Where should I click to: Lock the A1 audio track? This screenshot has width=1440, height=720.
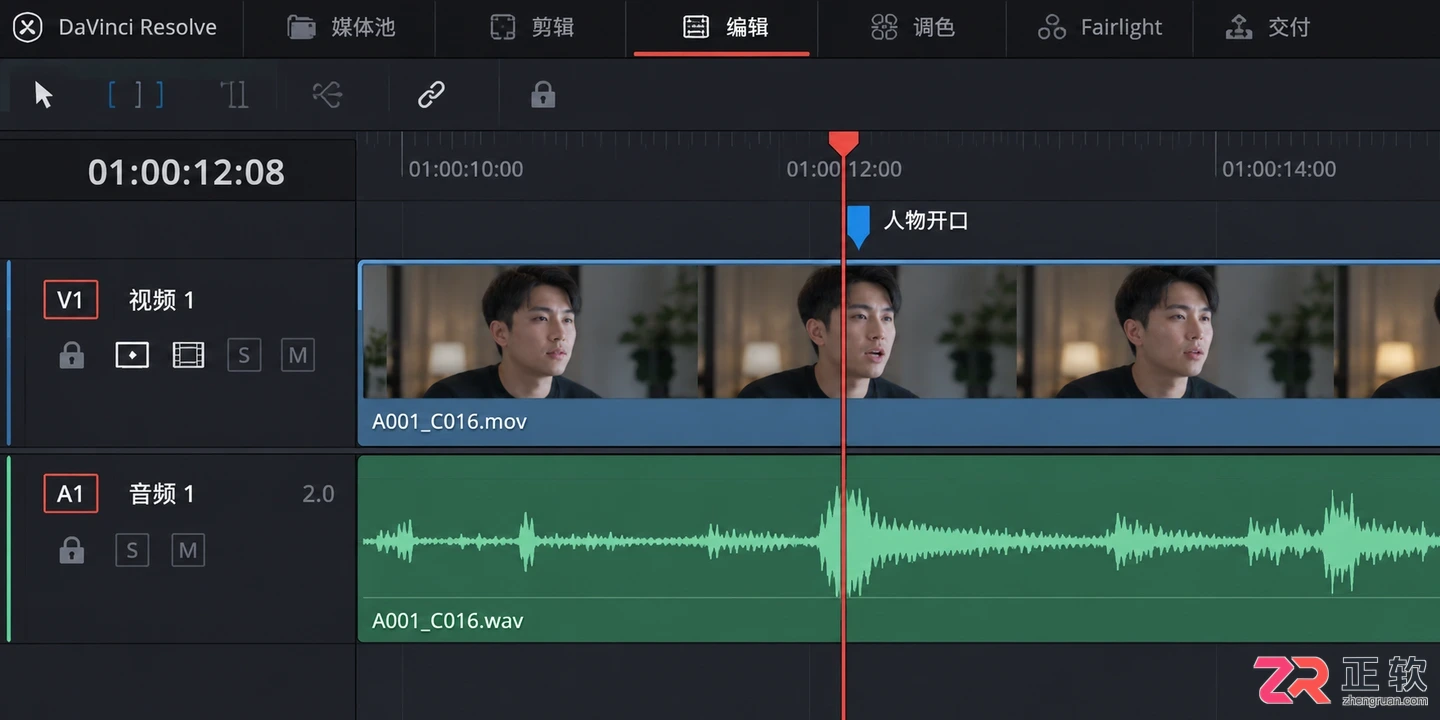72,550
